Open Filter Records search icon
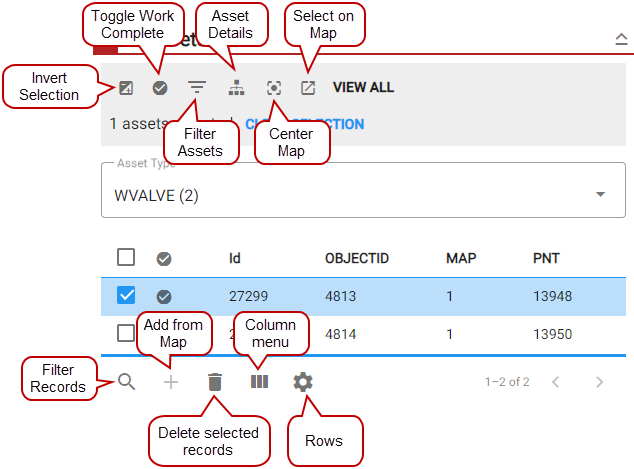This screenshot has height=469, width=634. 127,382
